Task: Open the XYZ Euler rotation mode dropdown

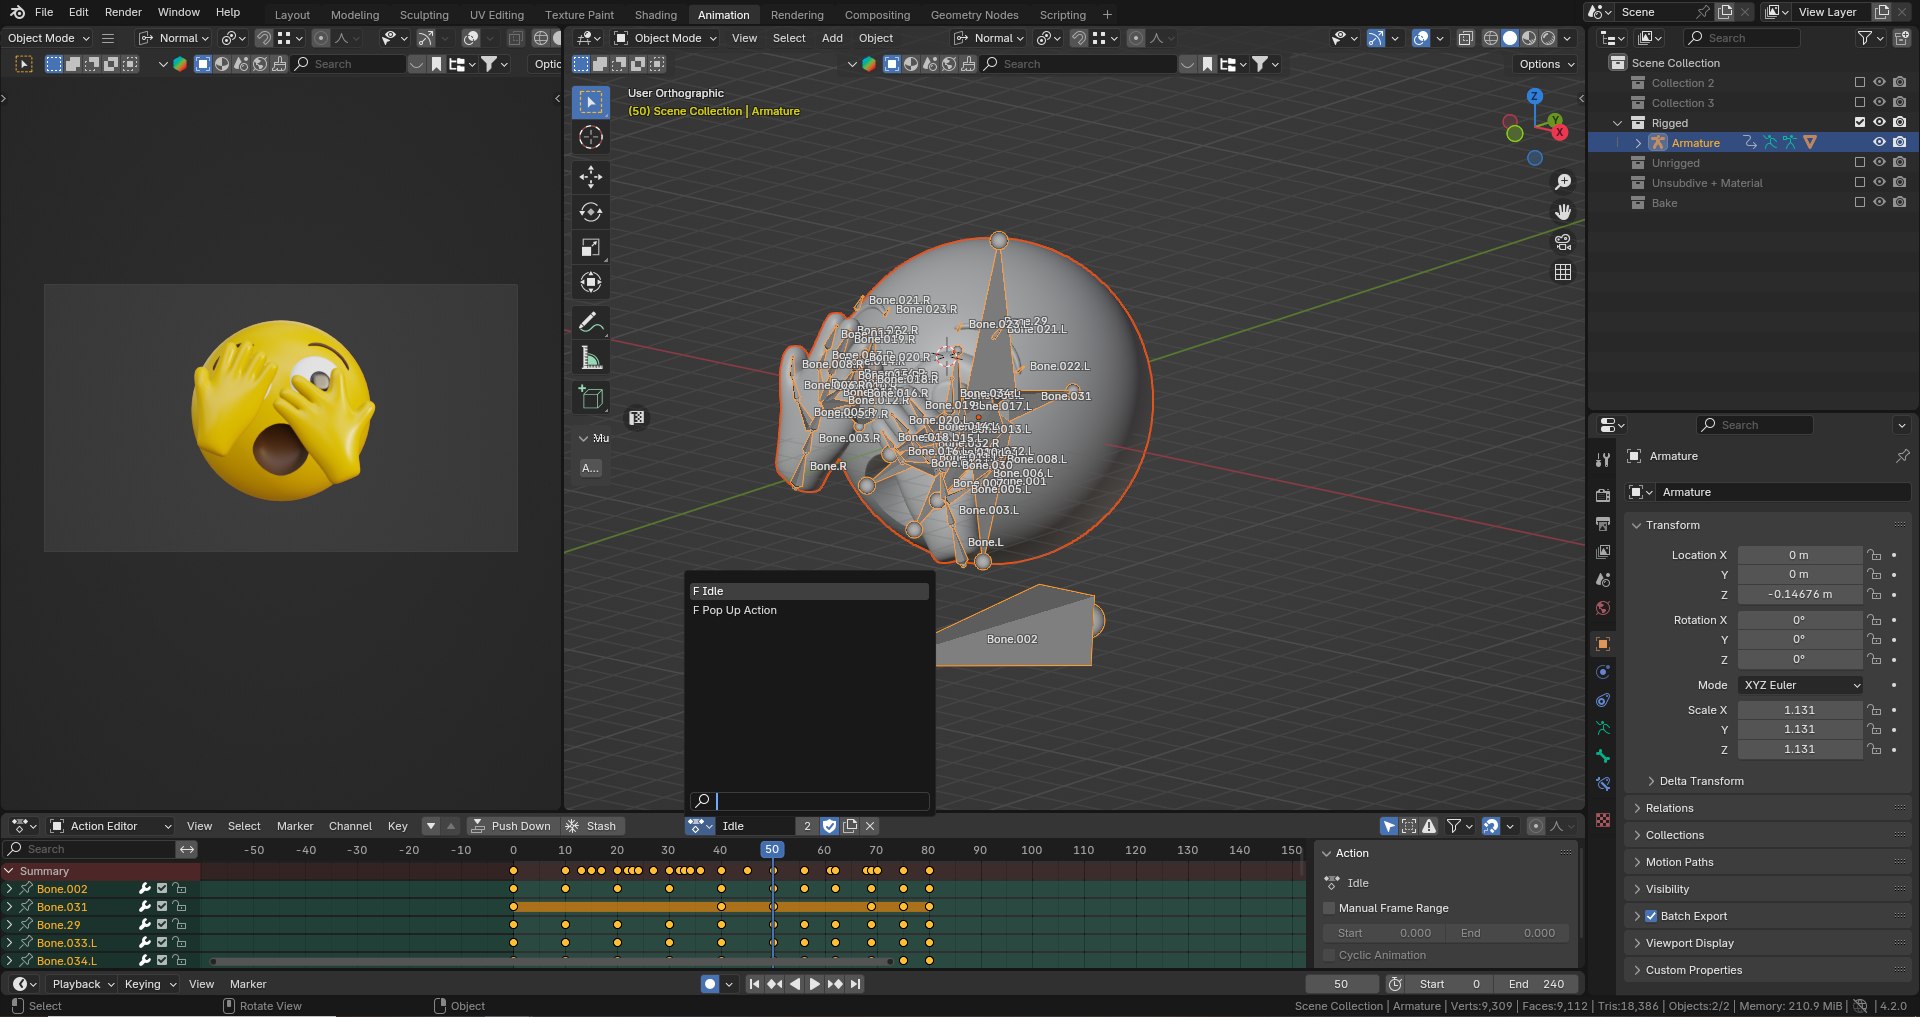Action: click(1801, 685)
